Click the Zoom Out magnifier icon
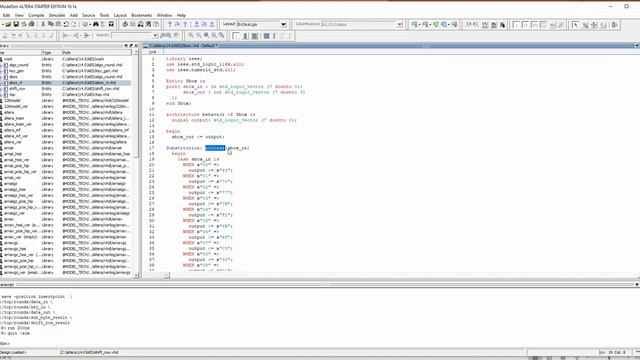Viewport: 640px width, 360px height. click(199, 36)
